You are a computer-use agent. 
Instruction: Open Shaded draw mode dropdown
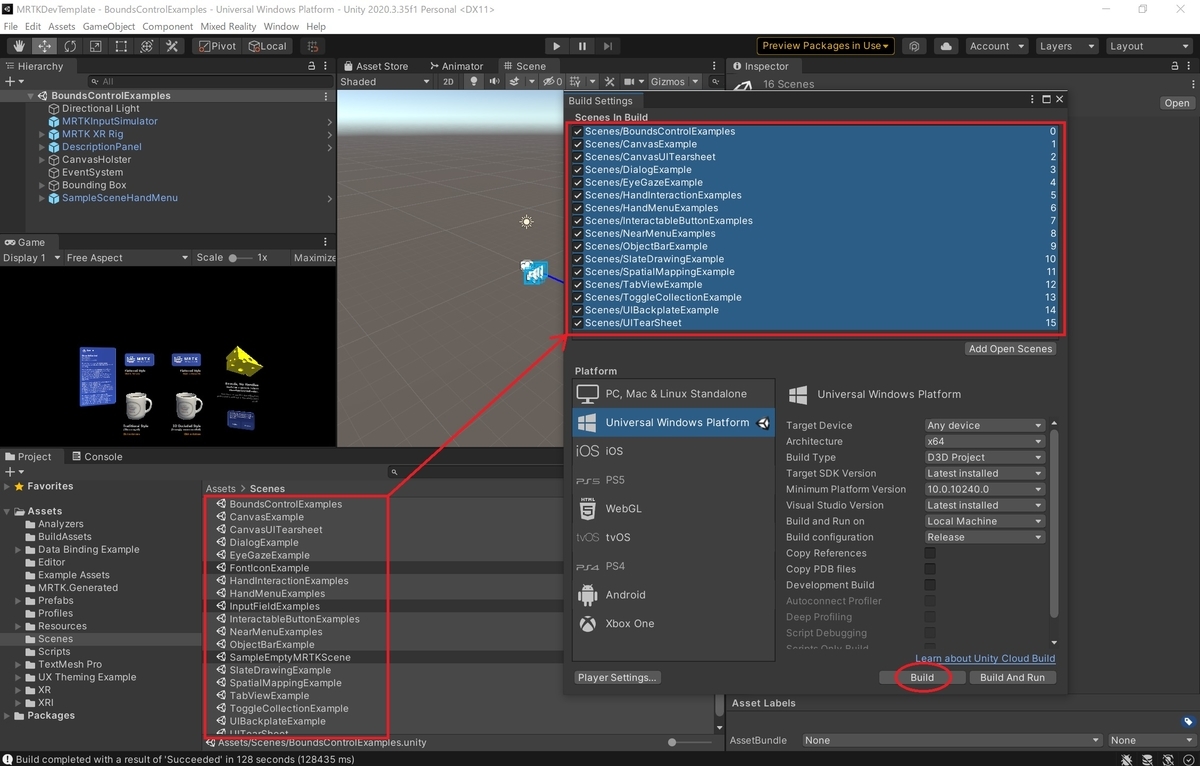pyautogui.click(x=385, y=82)
